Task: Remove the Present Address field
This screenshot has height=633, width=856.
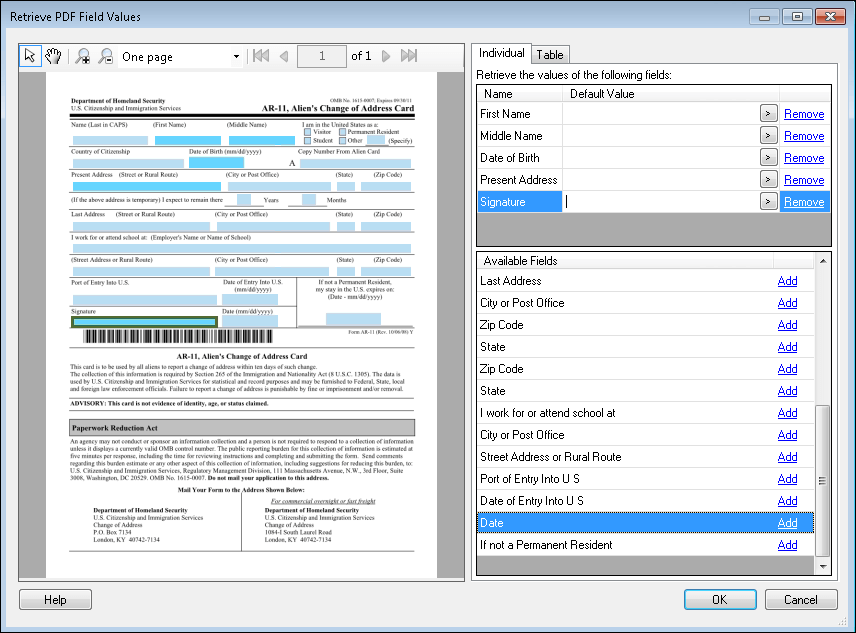Action: [804, 180]
